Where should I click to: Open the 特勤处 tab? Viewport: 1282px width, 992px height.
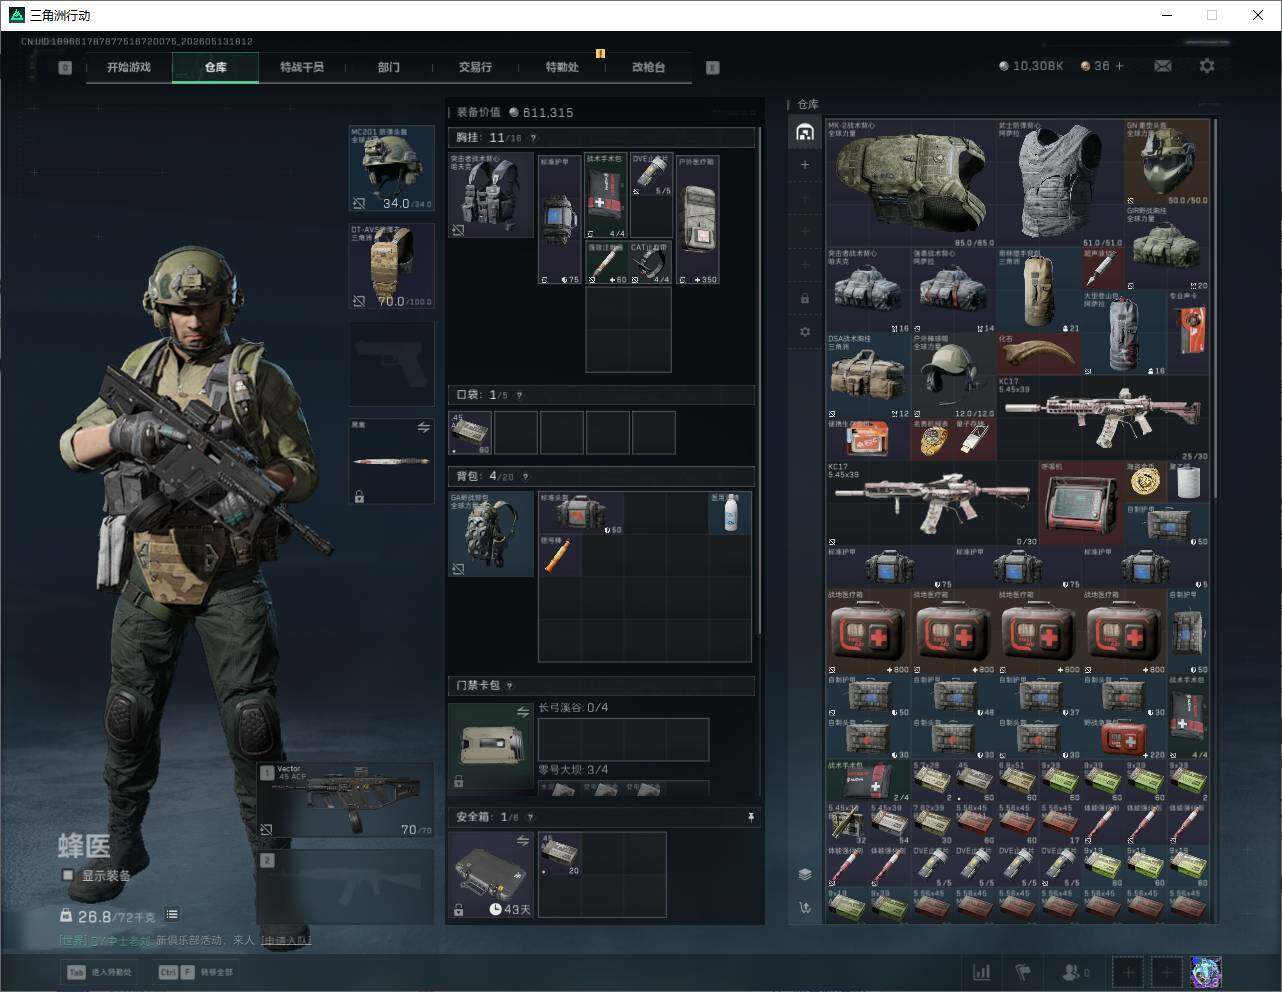click(562, 67)
